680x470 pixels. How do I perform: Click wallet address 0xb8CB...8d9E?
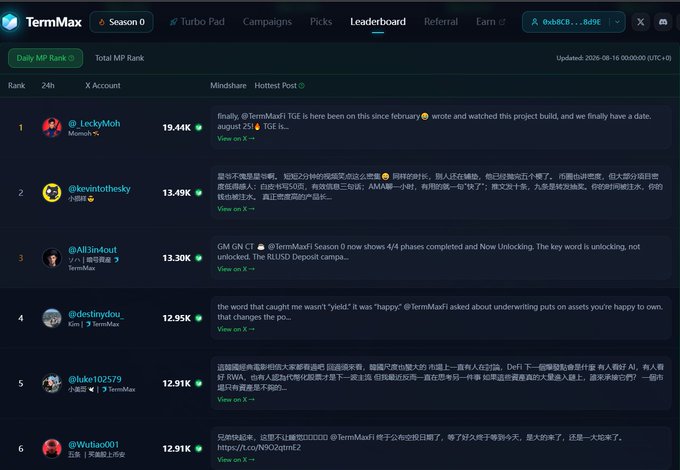tap(572, 22)
